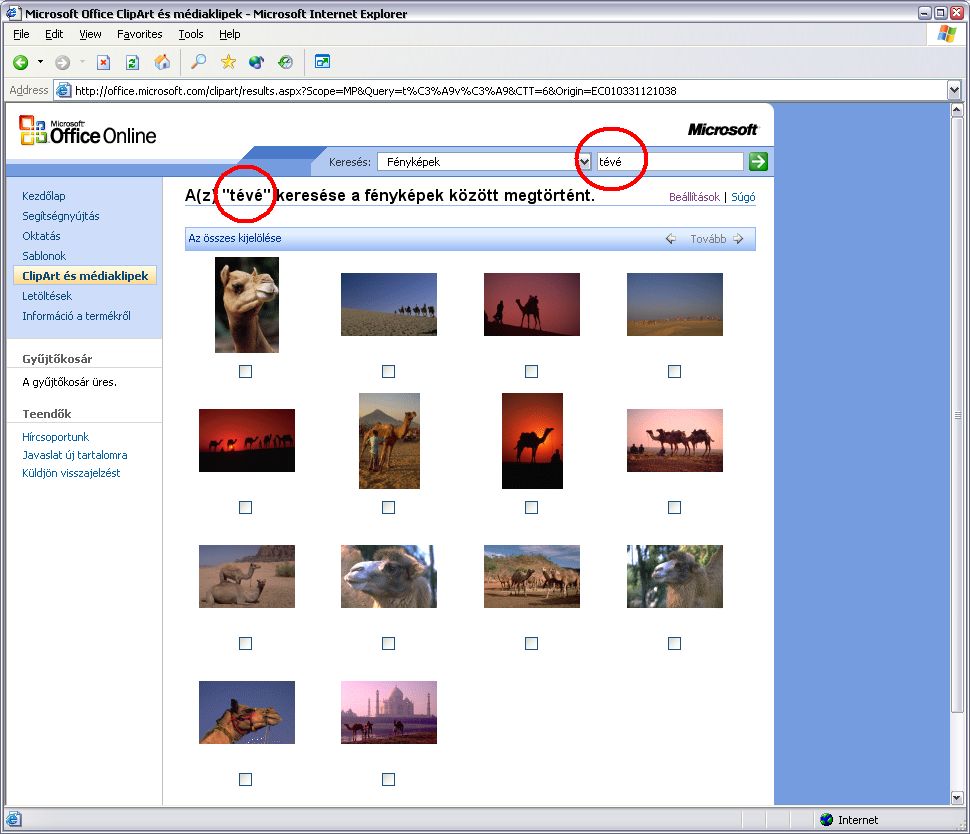The height and width of the screenshot is (834, 970).
Task: Click the search field containing tévé
Action: click(x=669, y=161)
